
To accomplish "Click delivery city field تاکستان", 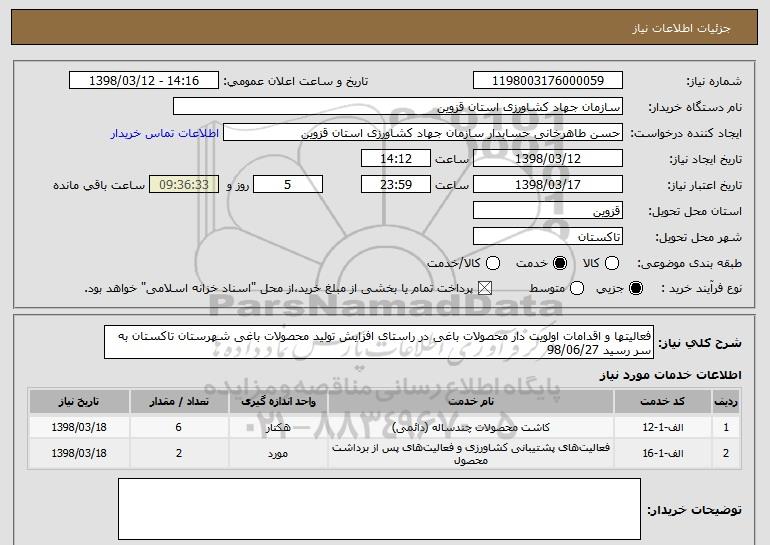I will (x=548, y=237).
